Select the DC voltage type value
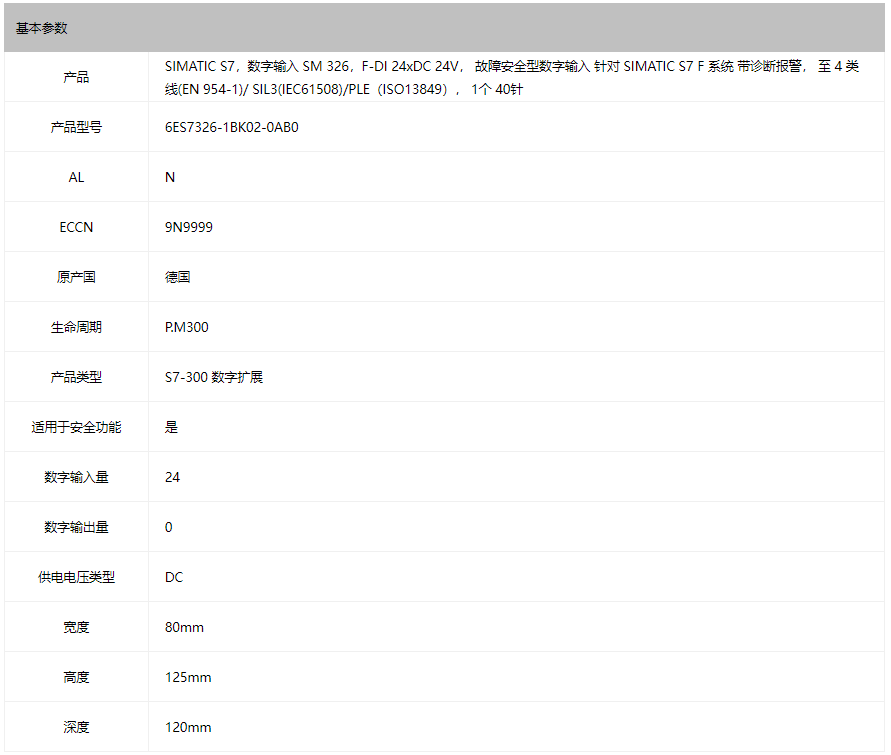The image size is (891, 755). [174, 577]
